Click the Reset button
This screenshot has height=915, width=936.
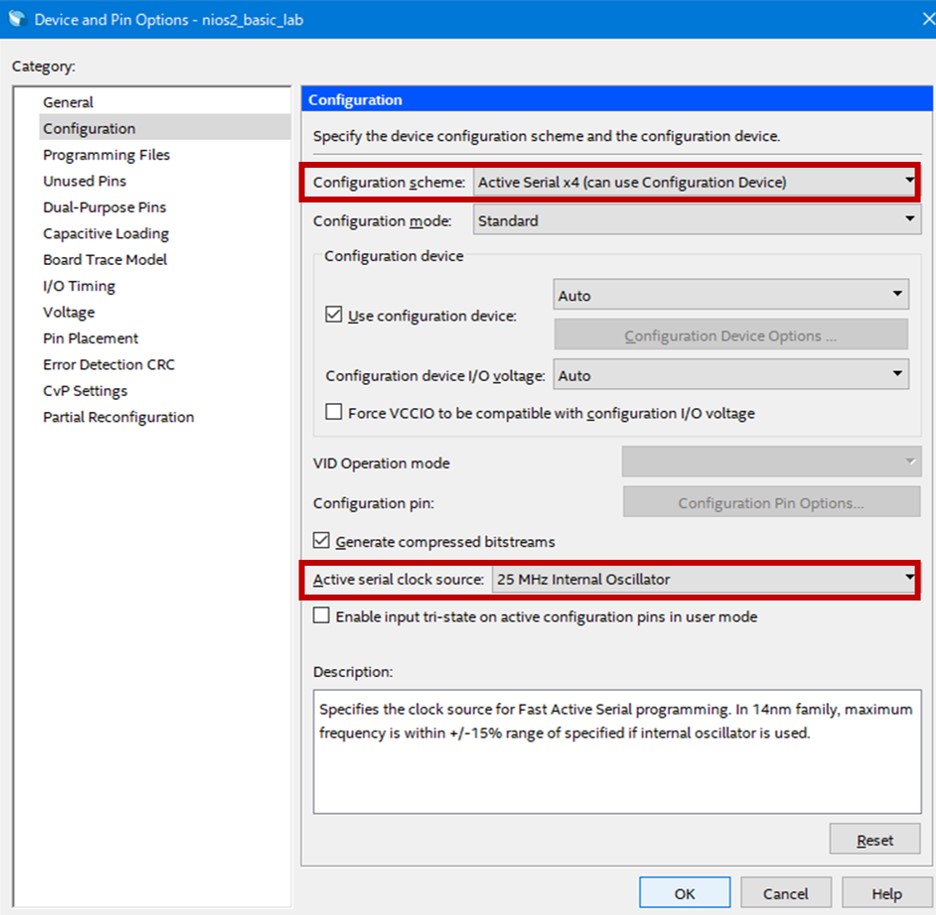click(x=875, y=839)
